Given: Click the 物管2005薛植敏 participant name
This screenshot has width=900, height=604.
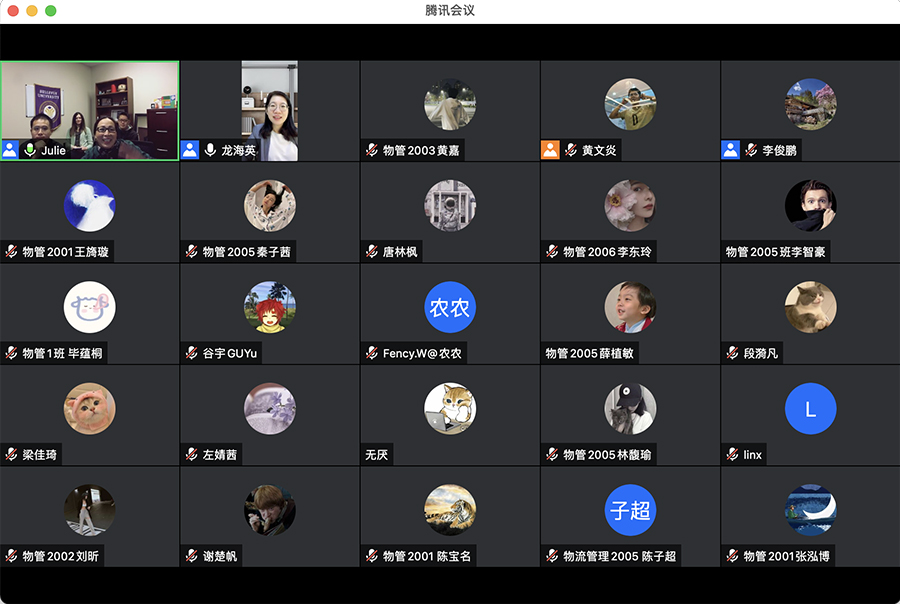Looking at the screenshot, I should coord(590,353).
